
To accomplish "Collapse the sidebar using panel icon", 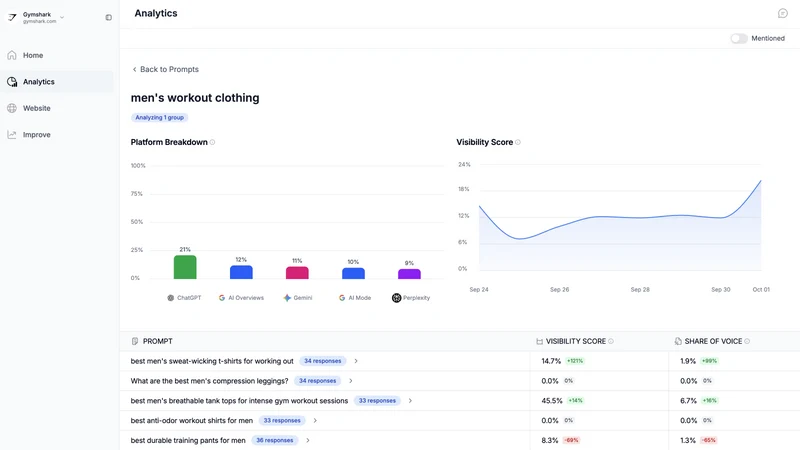I will (109, 17).
